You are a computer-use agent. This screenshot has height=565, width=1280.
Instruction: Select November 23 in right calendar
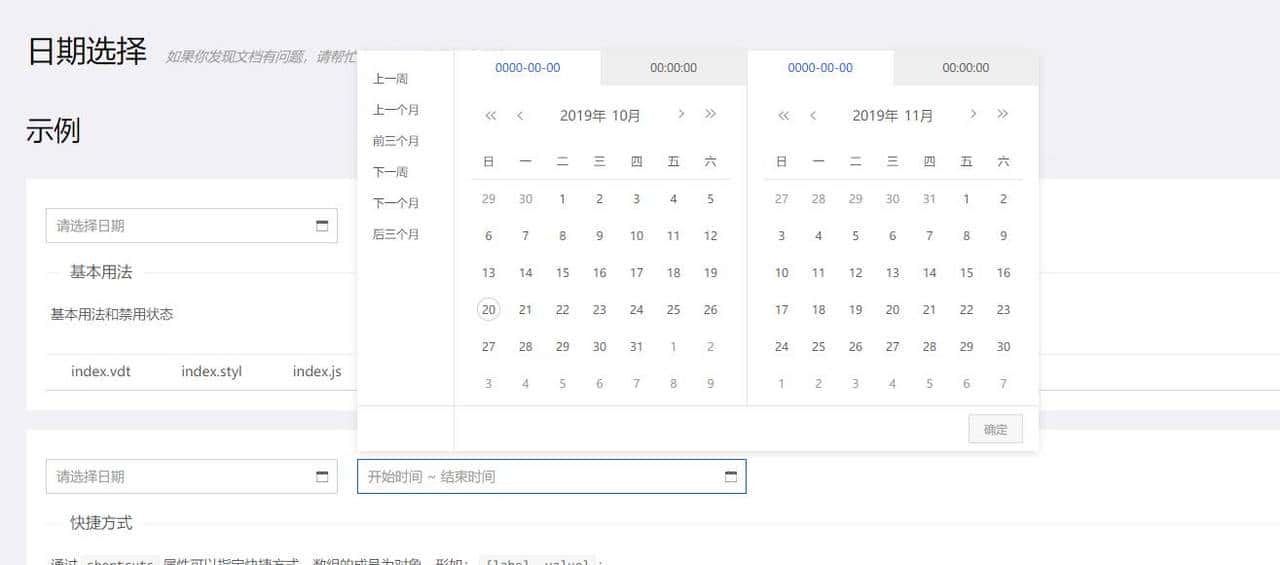[x=1003, y=310]
